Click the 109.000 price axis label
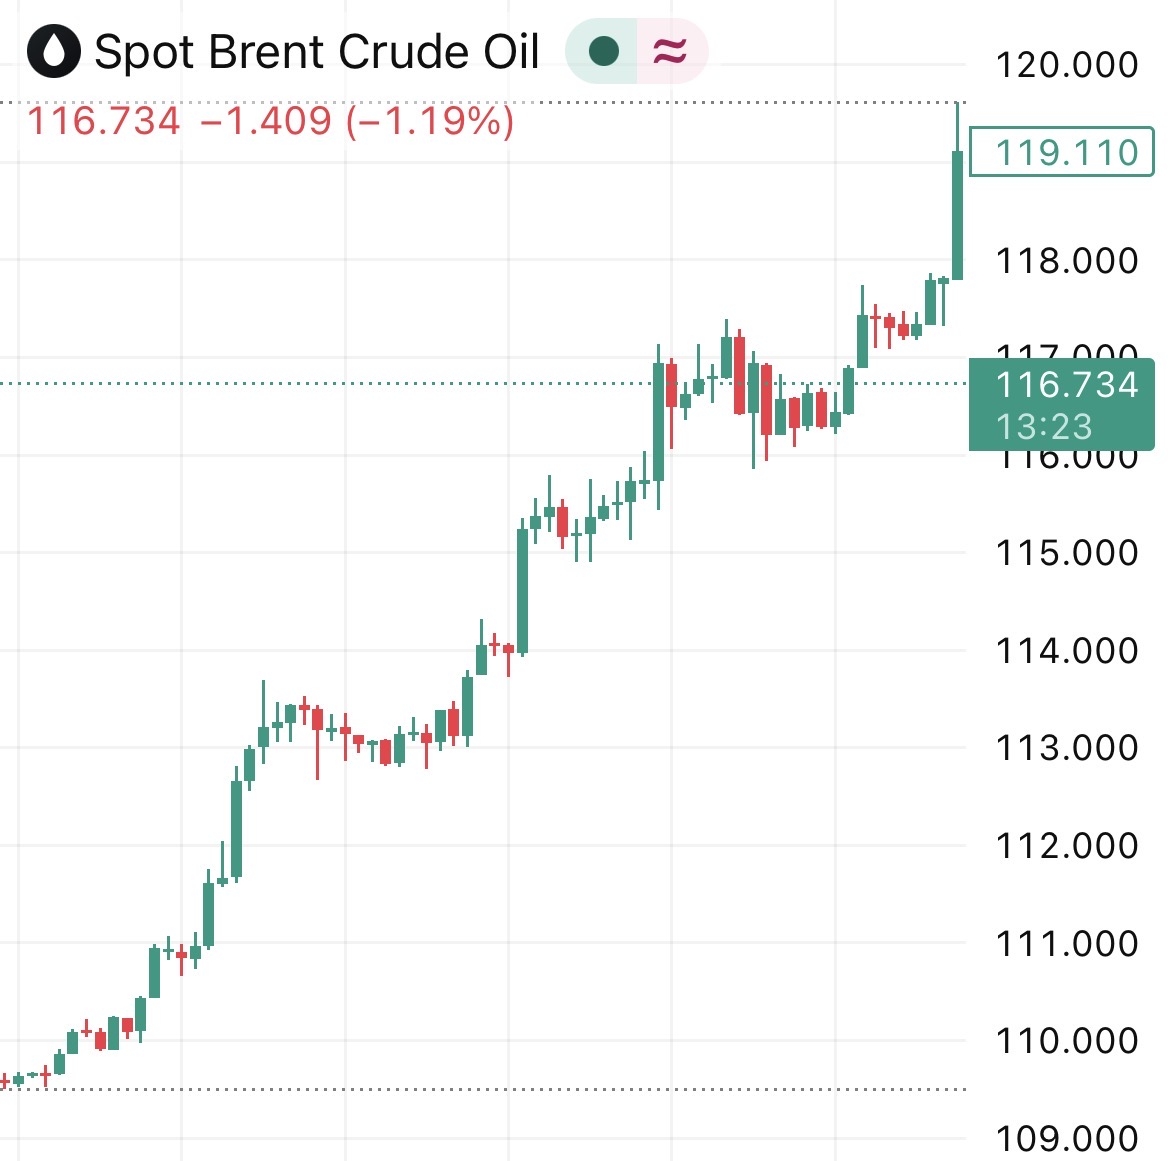Image resolution: width=1170 pixels, height=1161 pixels. 1067,1139
